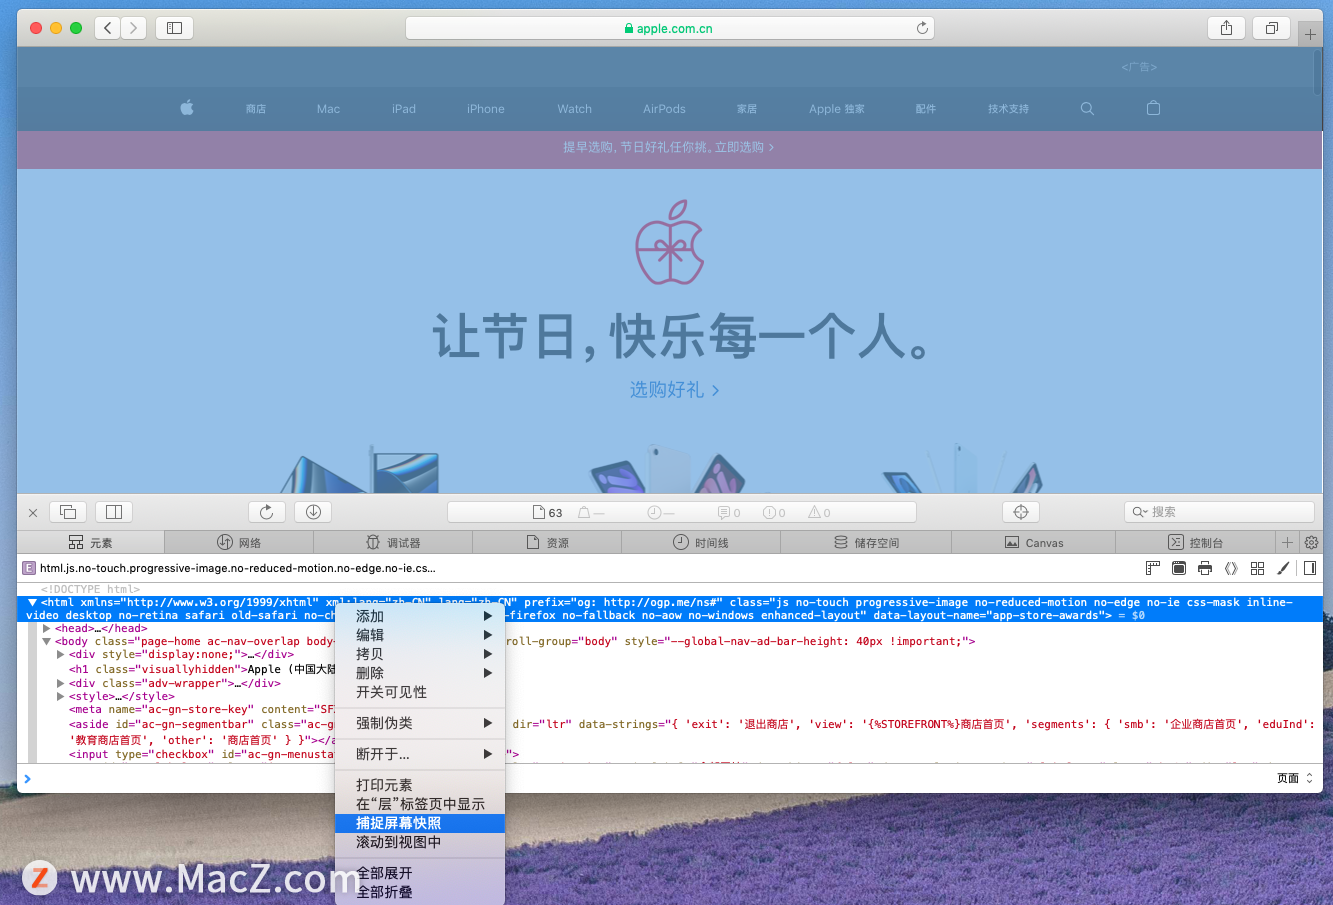The image size is (1333, 905).
Task: Select 全部展开 in context menu
Action: 420,873
